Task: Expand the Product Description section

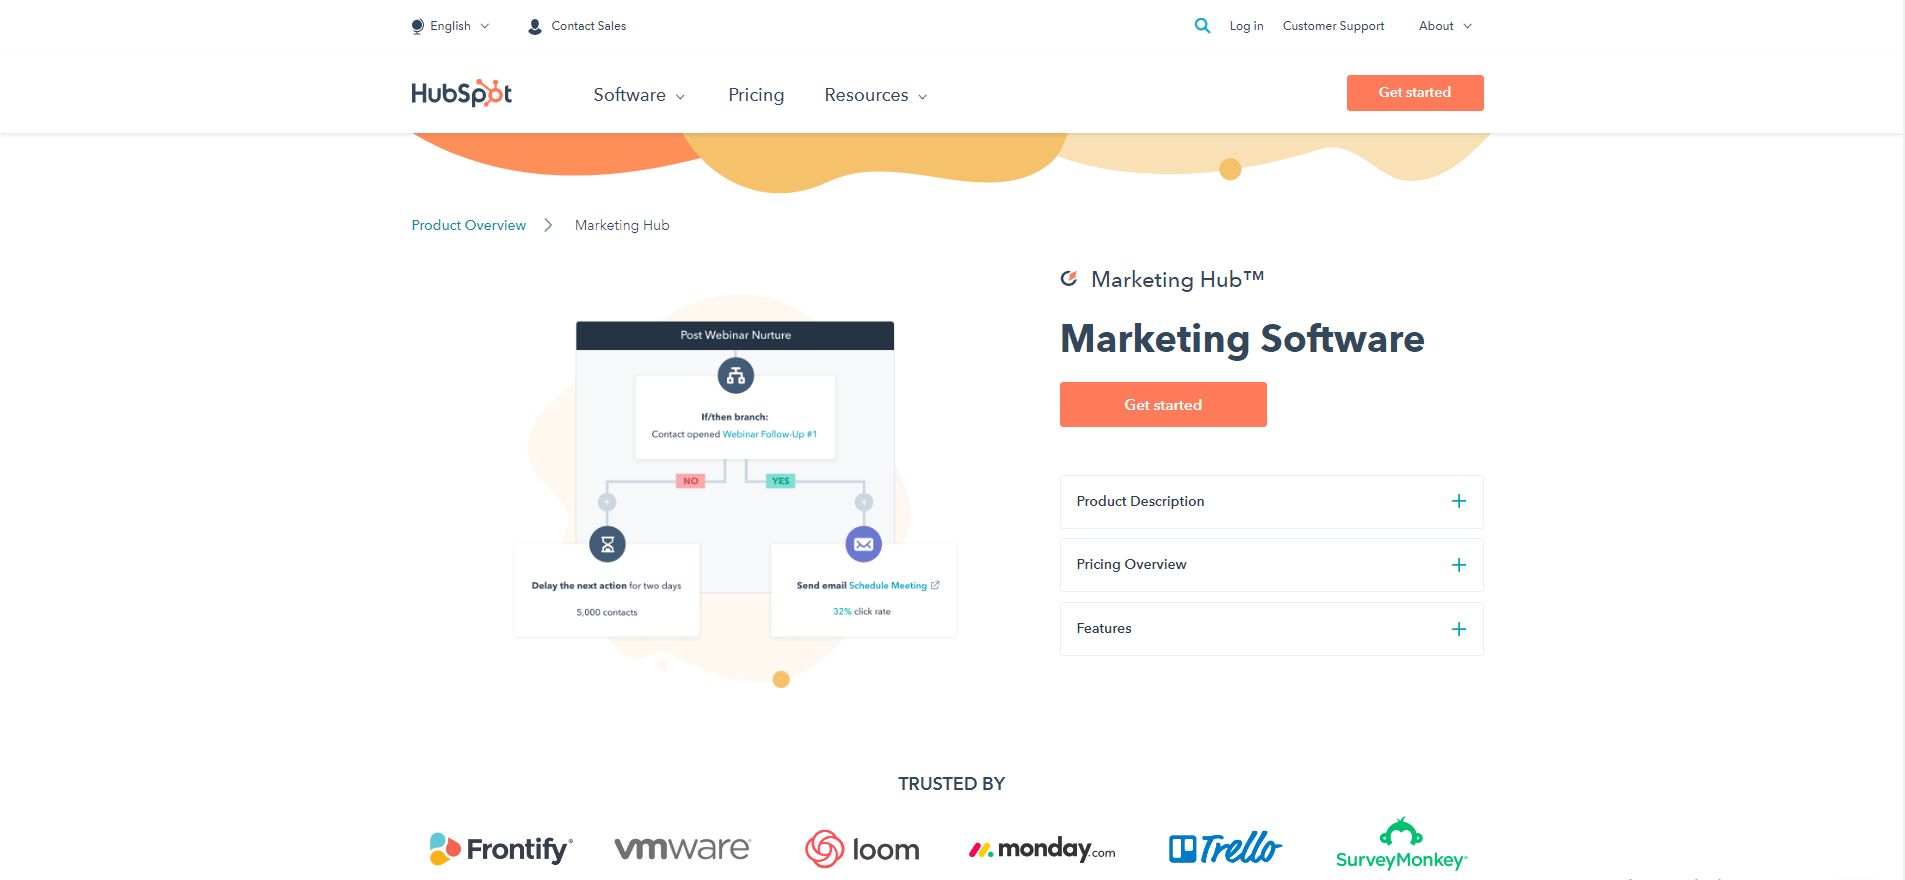Action: pos(1271,502)
